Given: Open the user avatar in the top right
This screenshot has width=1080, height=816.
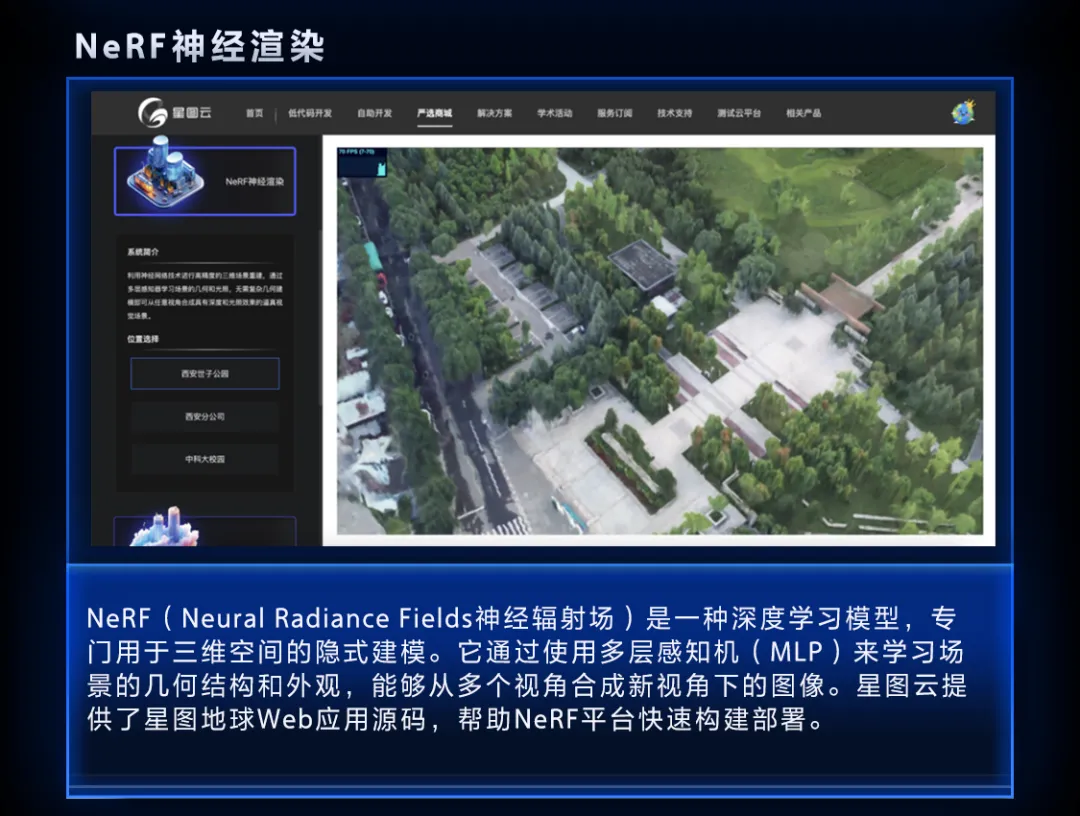Looking at the screenshot, I should coord(962,113).
